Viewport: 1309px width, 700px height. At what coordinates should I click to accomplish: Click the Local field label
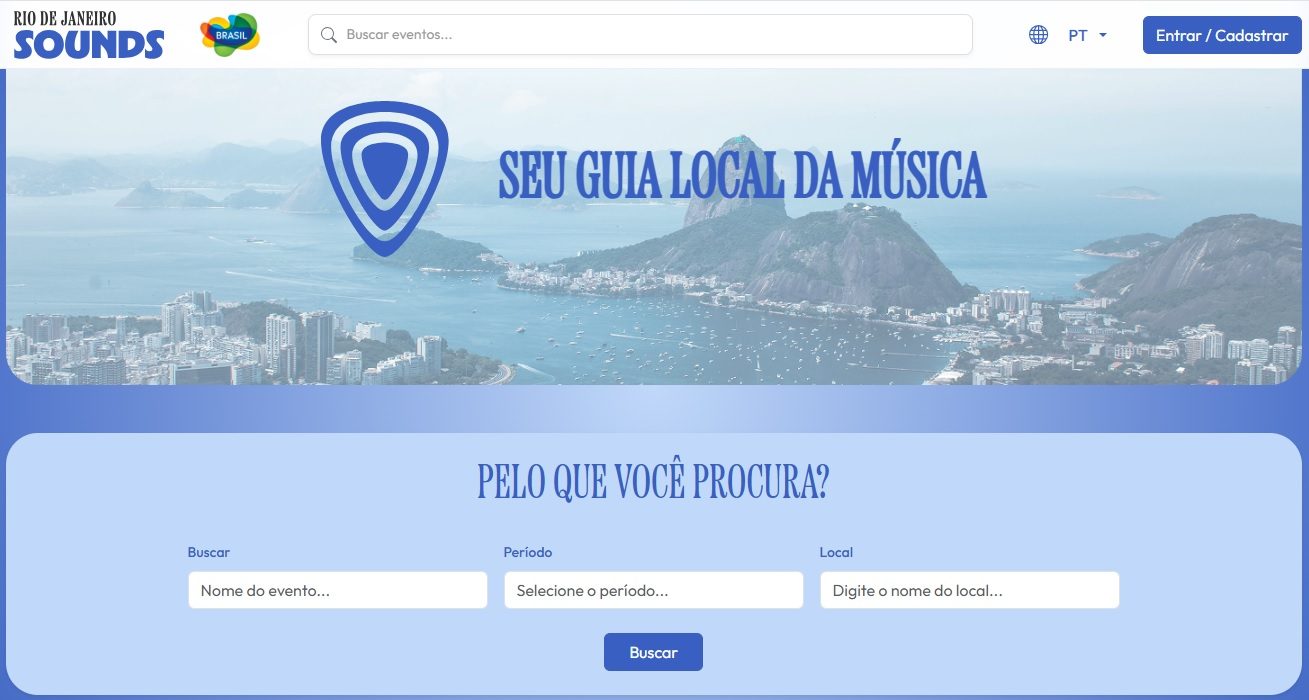click(836, 552)
